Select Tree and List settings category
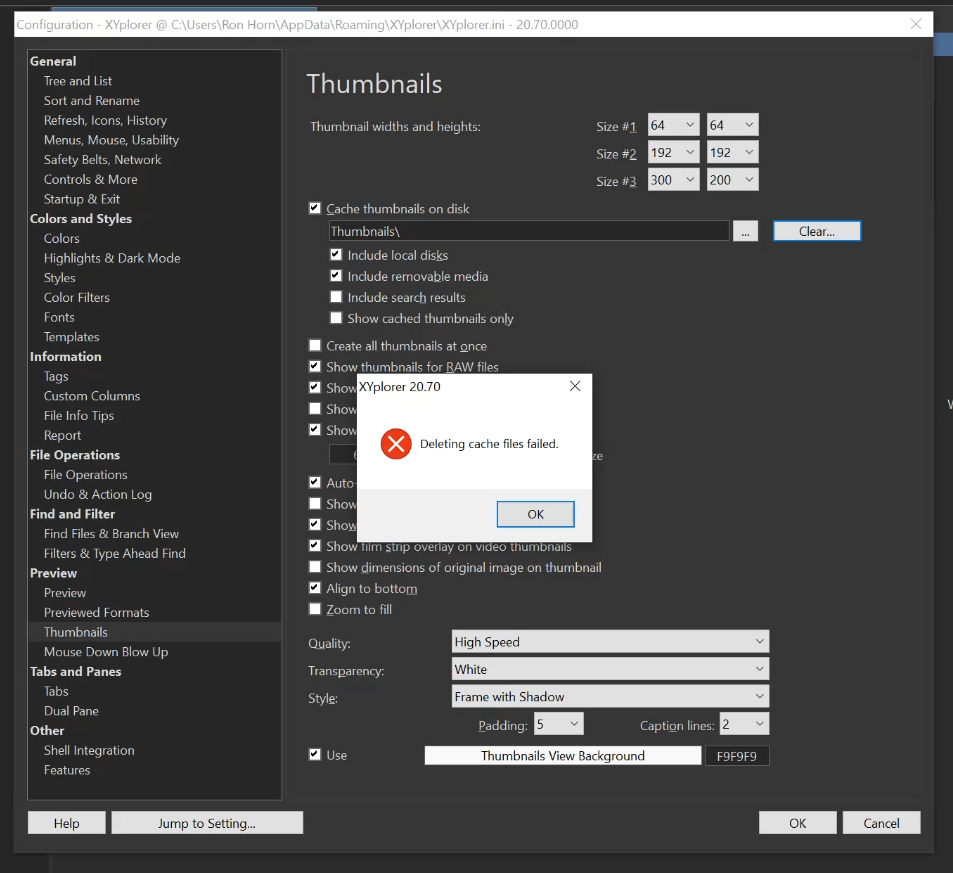This screenshot has width=953, height=873. (78, 81)
